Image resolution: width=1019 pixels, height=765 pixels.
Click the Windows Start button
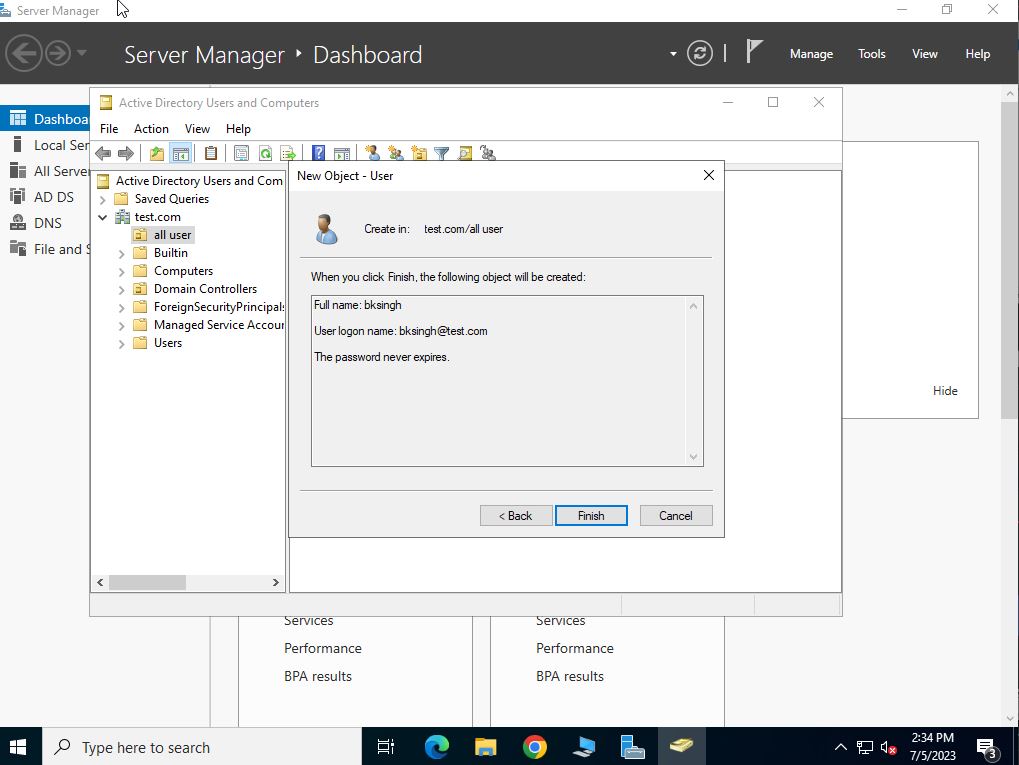[x=18, y=747]
